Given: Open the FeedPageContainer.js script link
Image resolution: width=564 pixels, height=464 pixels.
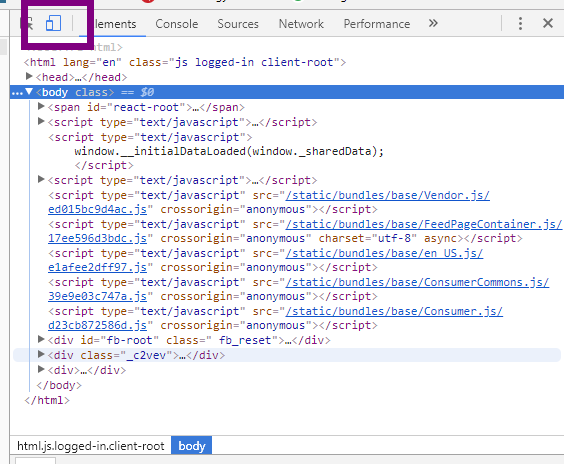Looking at the screenshot, I should [424, 224].
